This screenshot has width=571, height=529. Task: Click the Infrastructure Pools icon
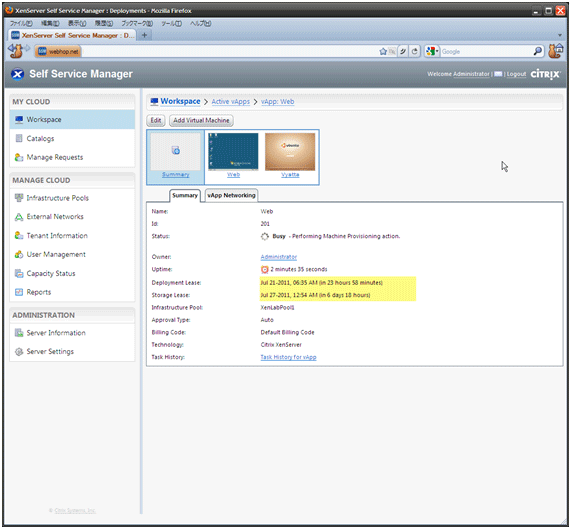(19, 198)
